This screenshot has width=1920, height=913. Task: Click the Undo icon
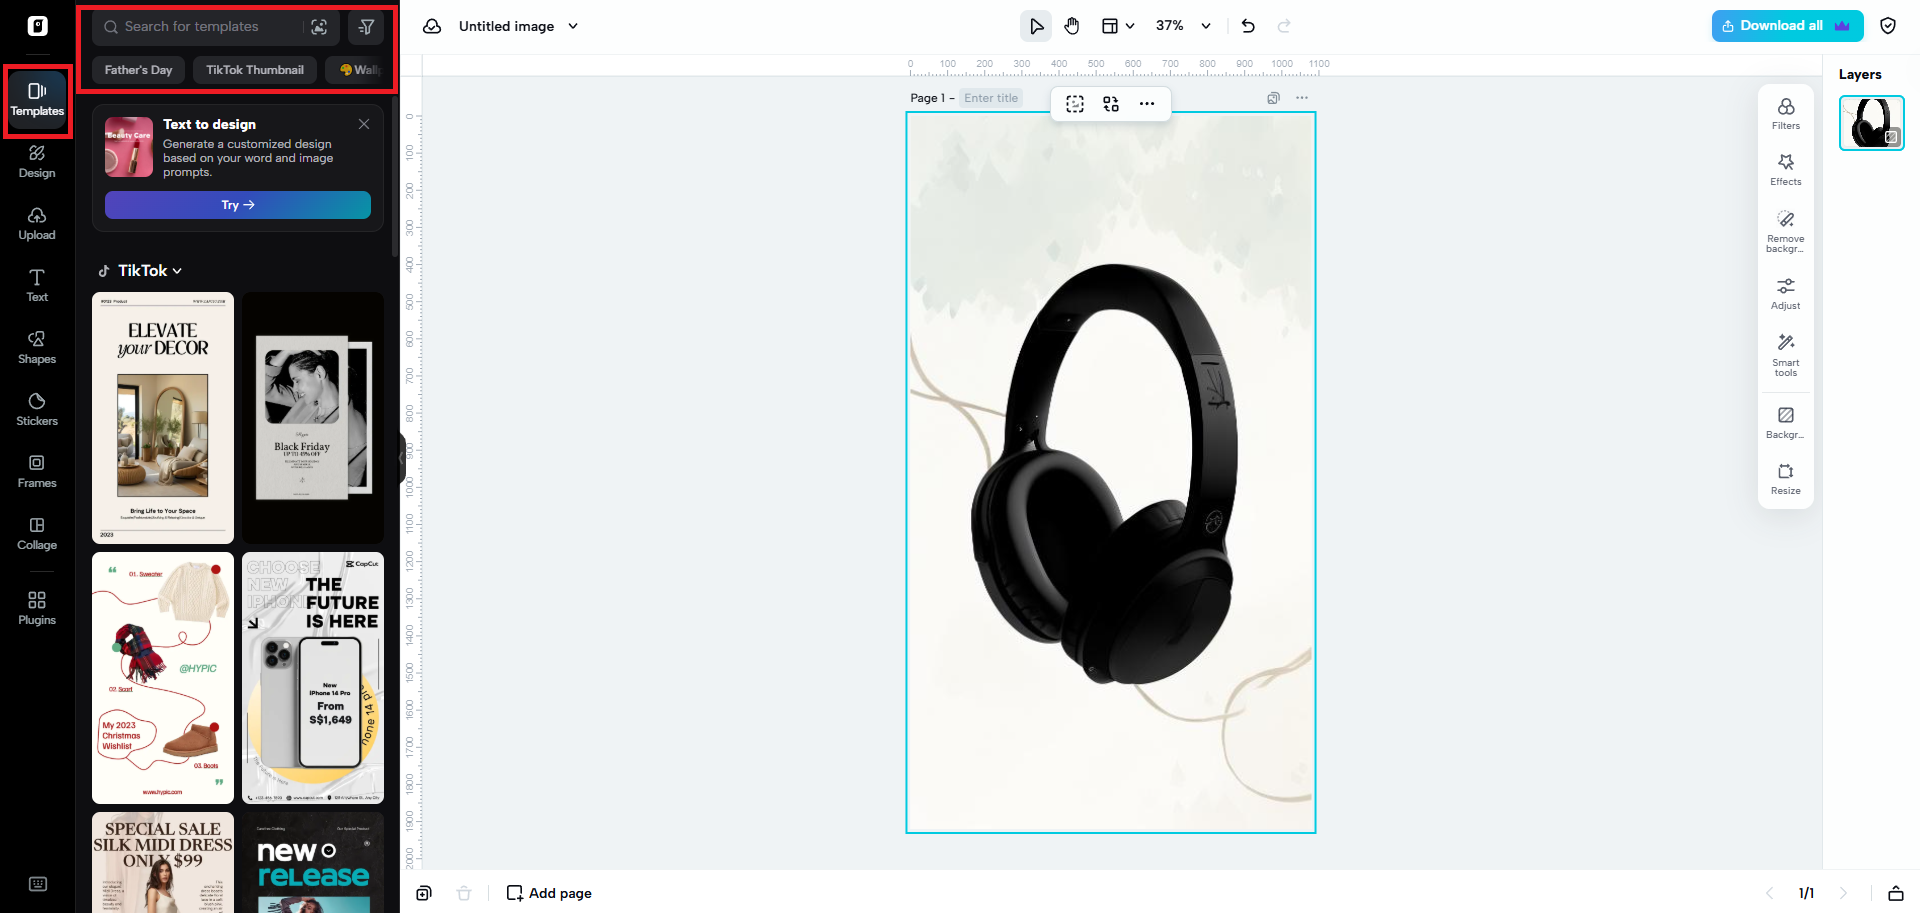[x=1247, y=25]
